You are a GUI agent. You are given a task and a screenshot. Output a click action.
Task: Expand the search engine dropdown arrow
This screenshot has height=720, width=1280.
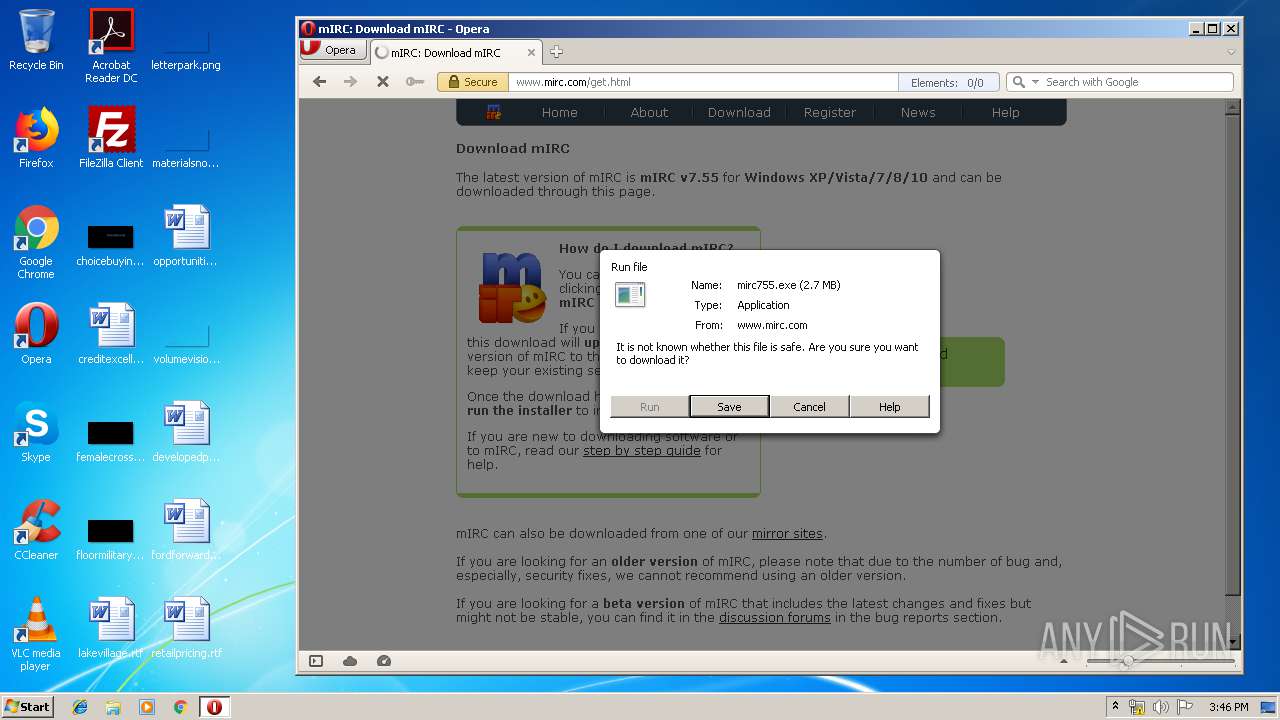point(1035,82)
